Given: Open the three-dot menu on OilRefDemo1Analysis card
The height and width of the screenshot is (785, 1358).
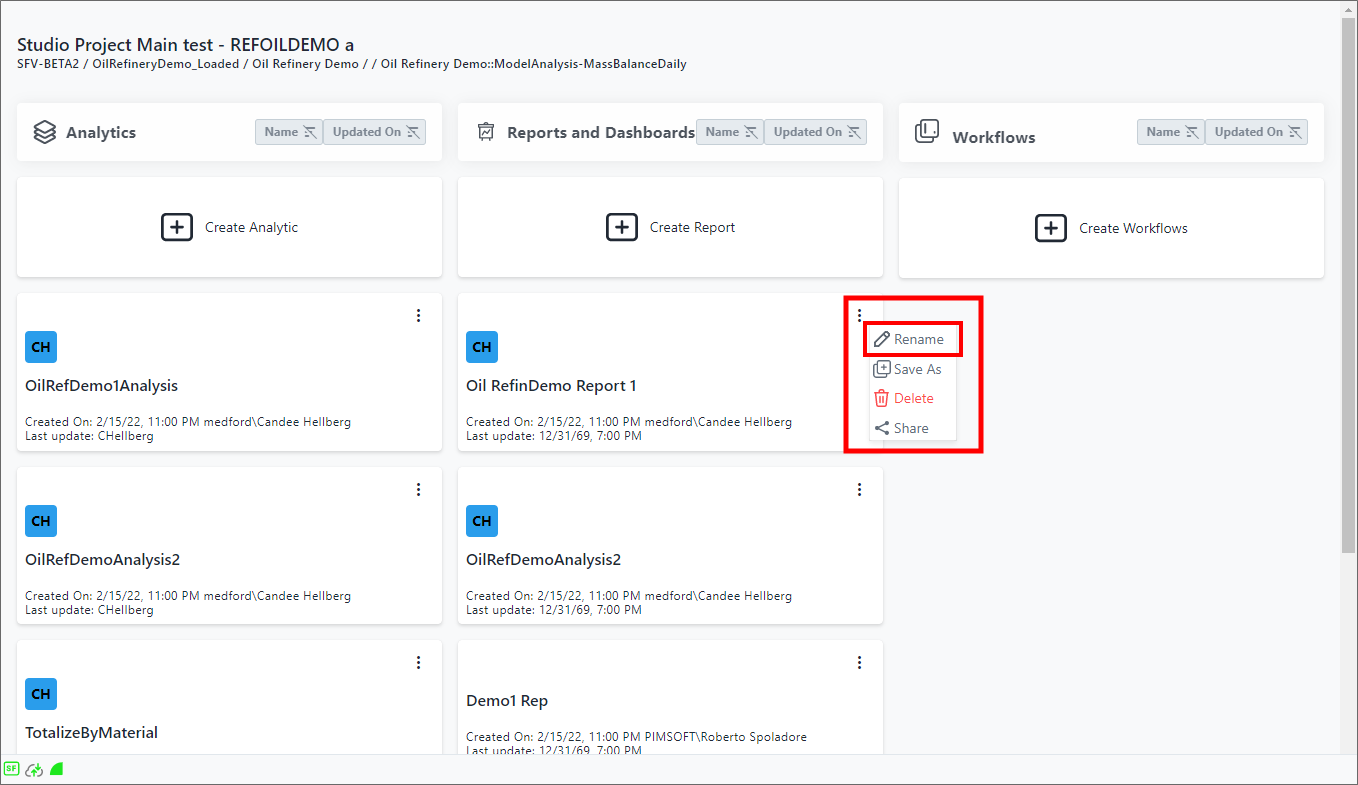Looking at the screenshot, I should tap(419, 315).
